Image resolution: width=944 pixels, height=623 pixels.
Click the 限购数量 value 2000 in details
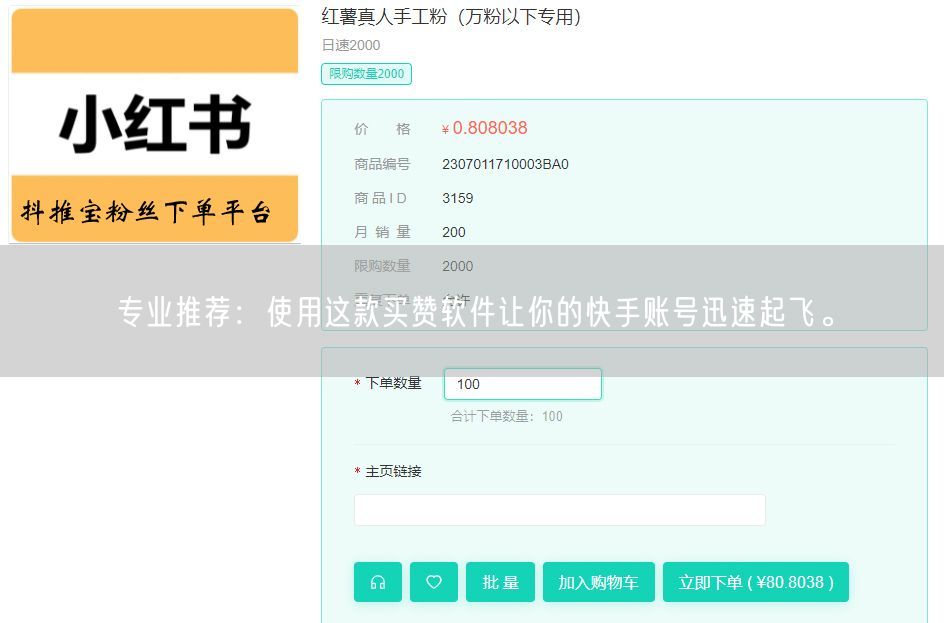[x=457, y=266]
